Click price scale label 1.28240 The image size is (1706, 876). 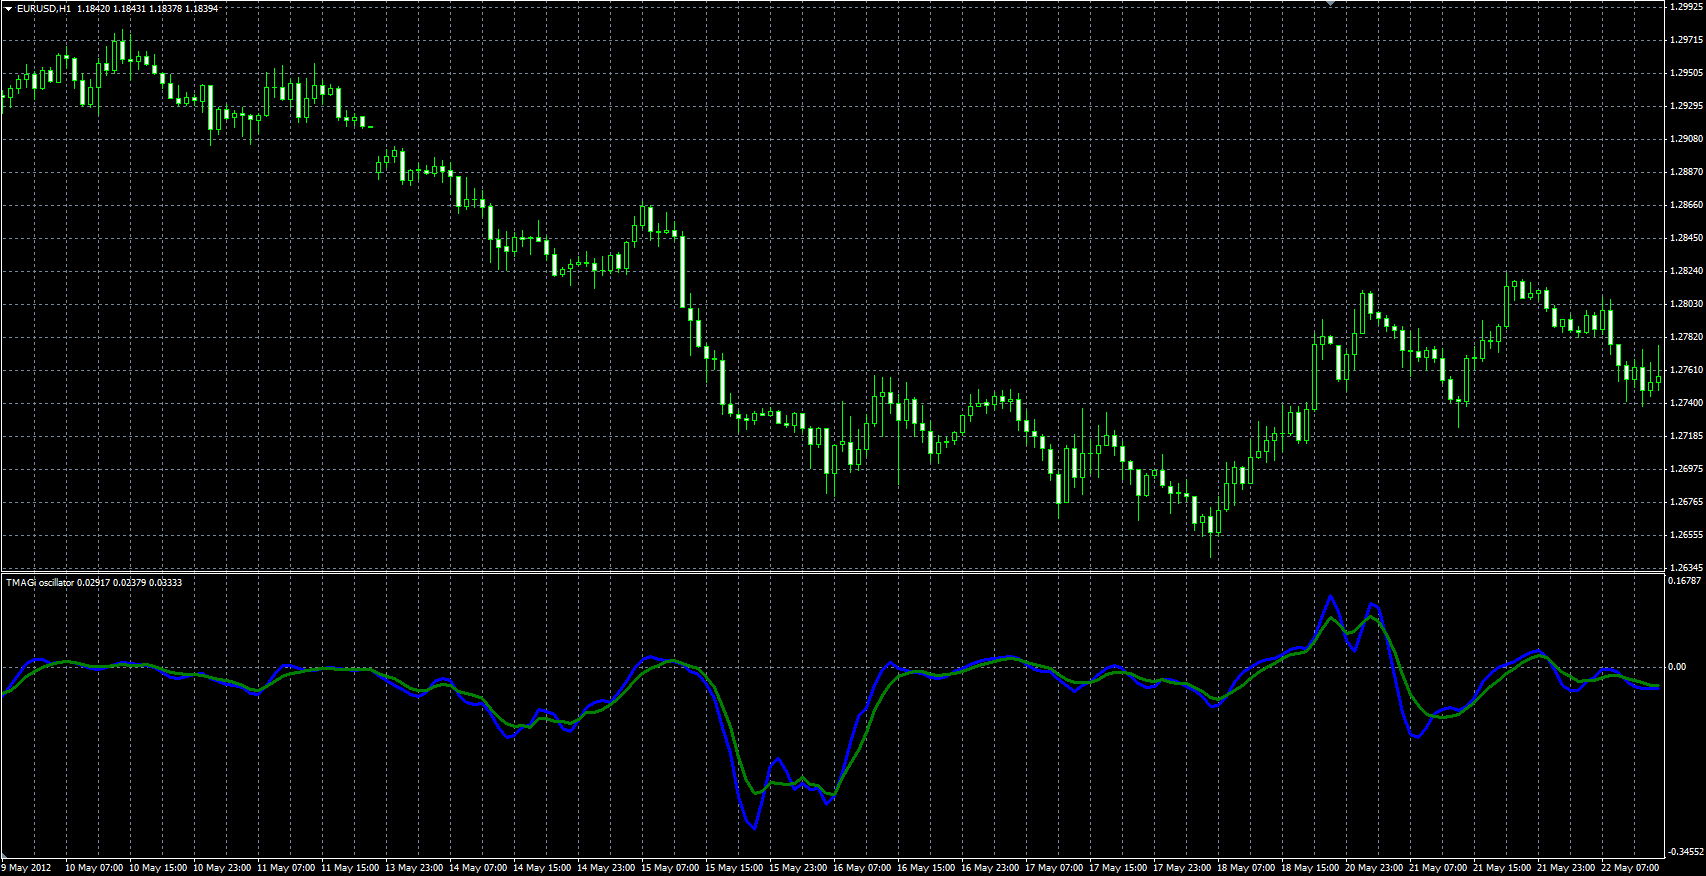1686,271
